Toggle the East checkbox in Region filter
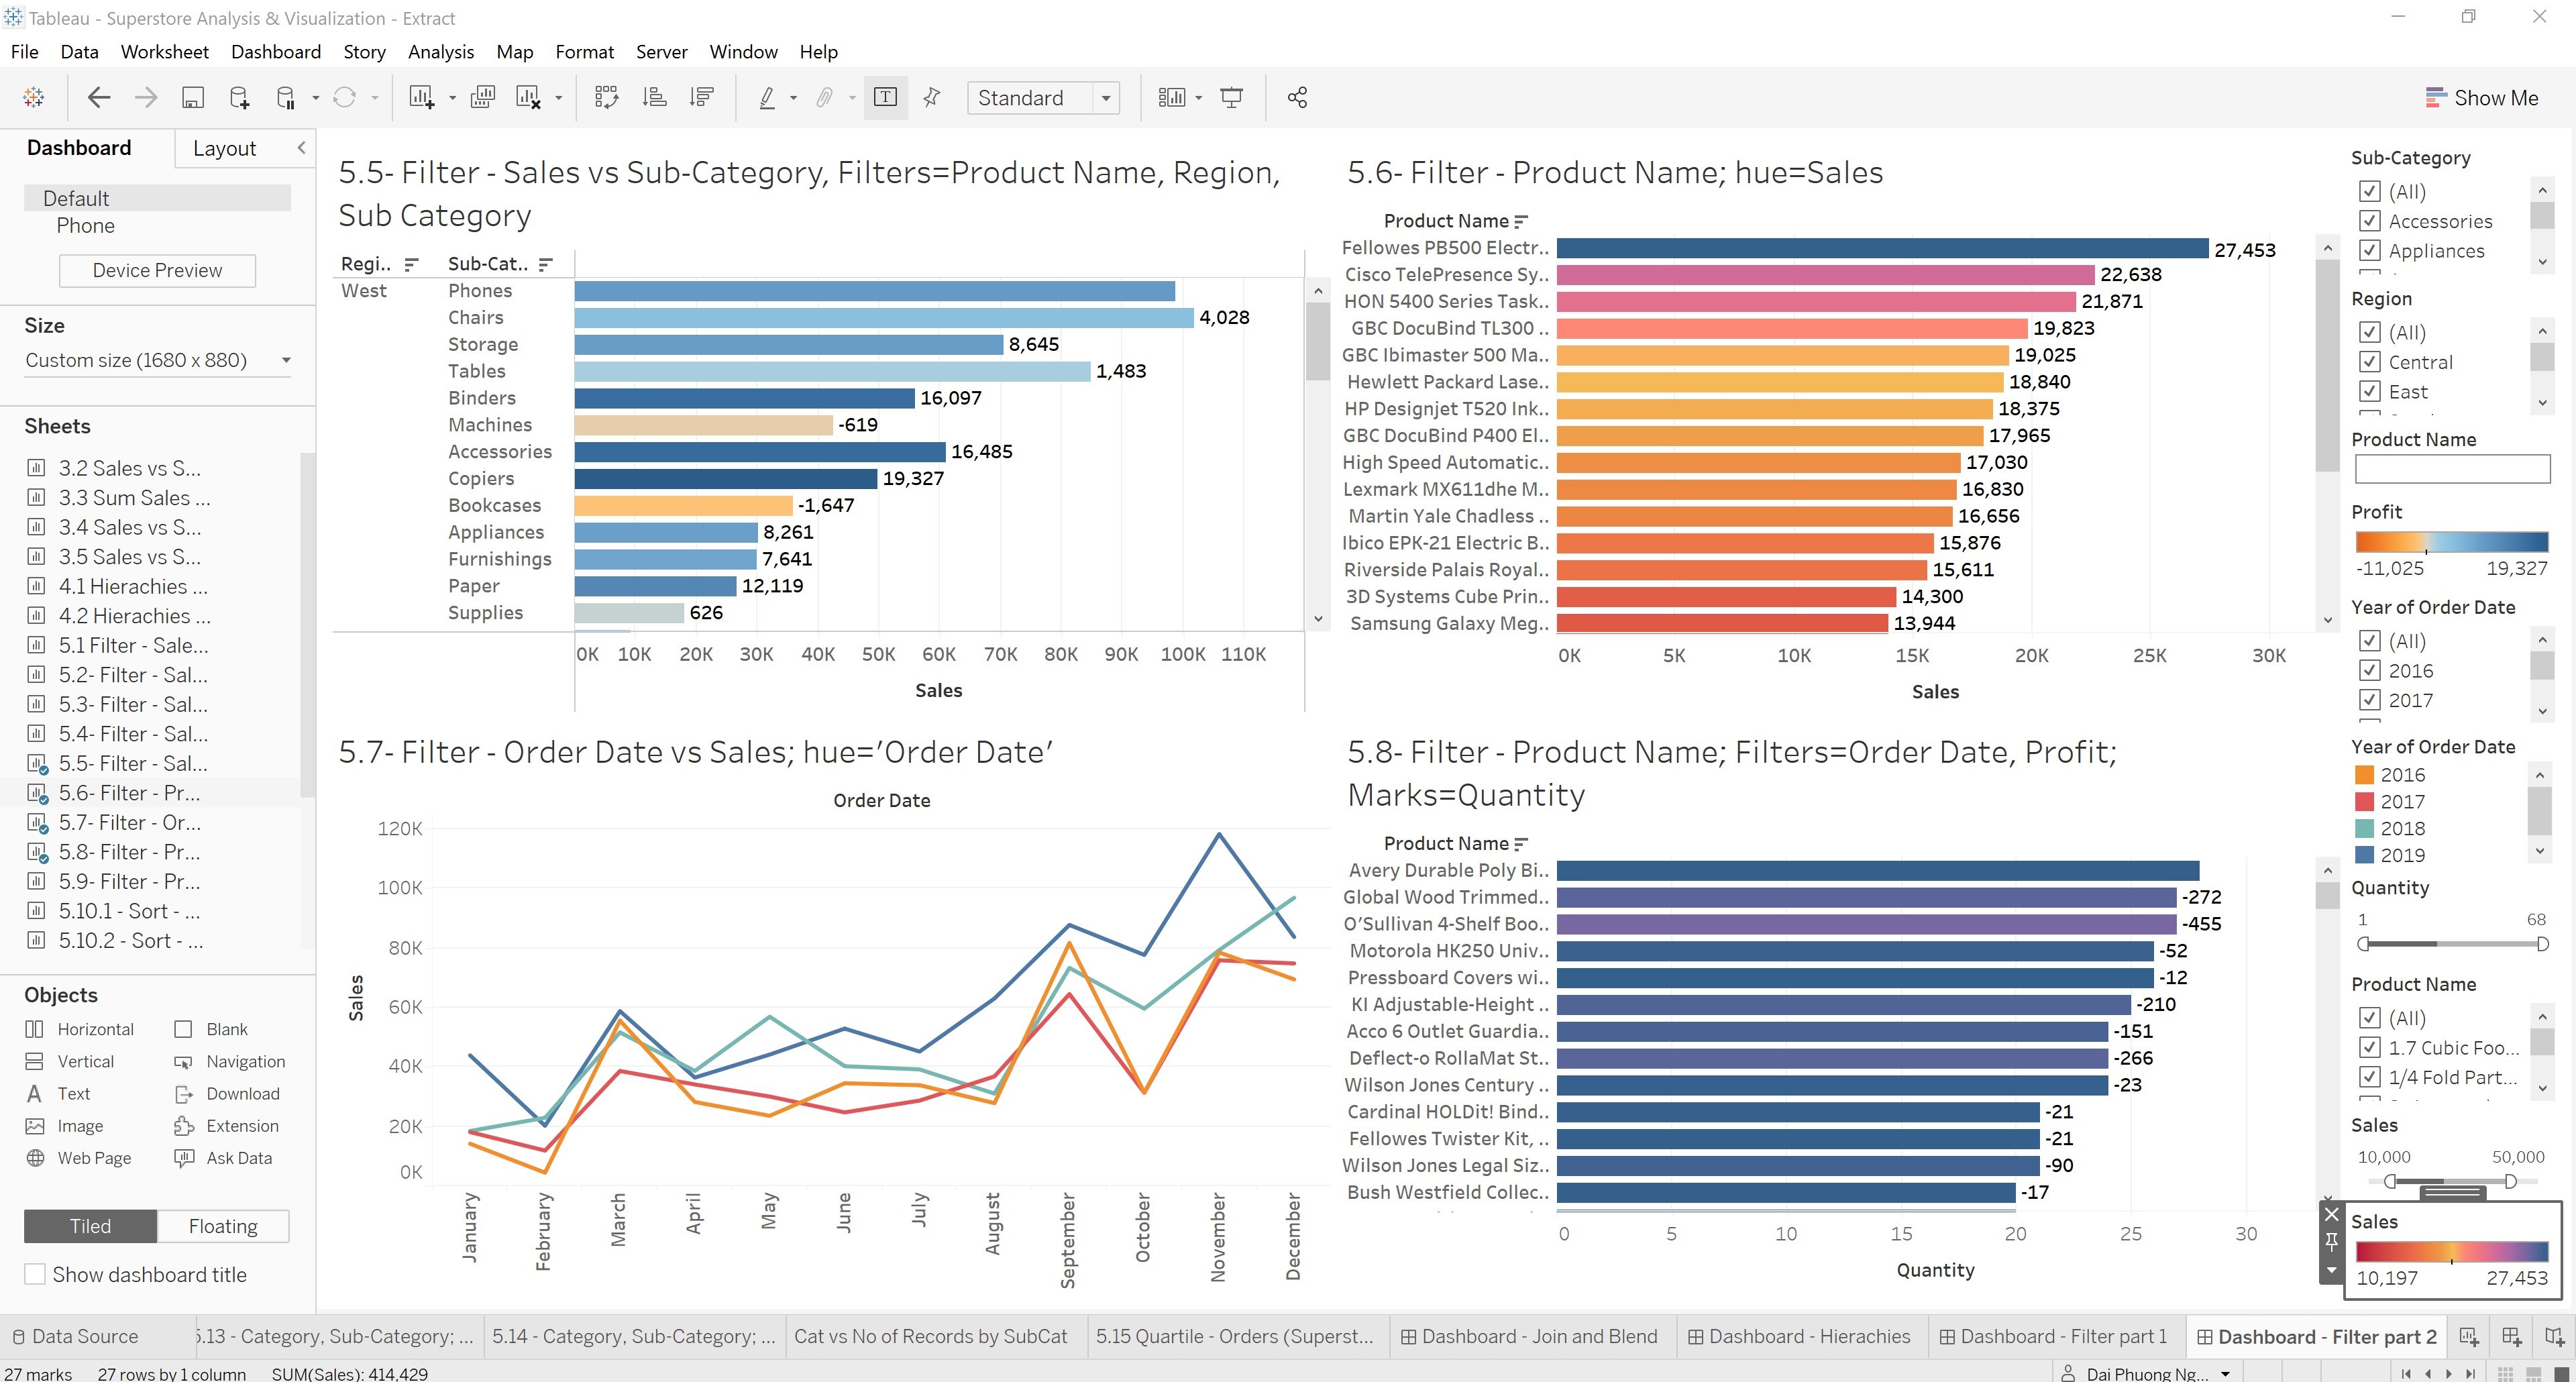Viewport: 2576px width, 1382px height. click(x=2369, y=391)
